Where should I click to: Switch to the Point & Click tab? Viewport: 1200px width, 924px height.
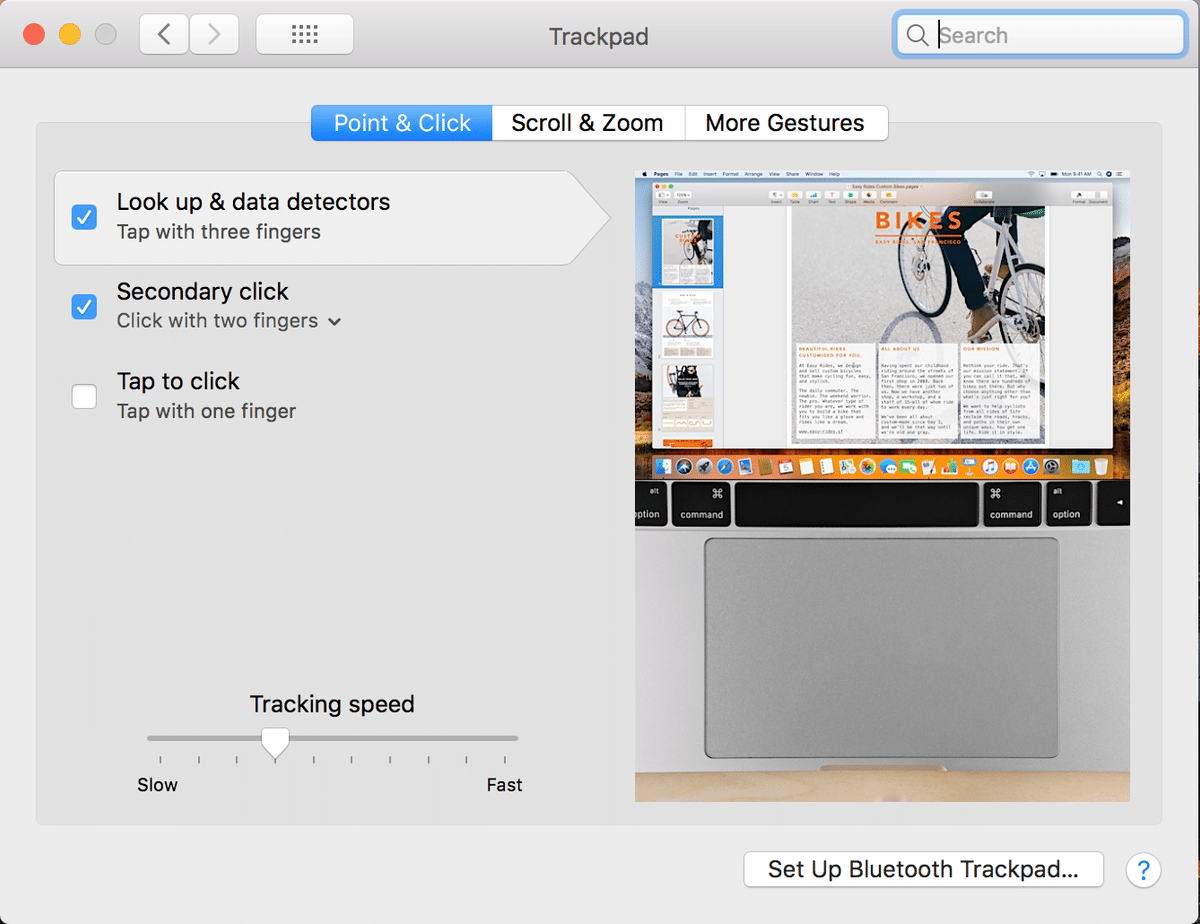[x=402, y=123]
